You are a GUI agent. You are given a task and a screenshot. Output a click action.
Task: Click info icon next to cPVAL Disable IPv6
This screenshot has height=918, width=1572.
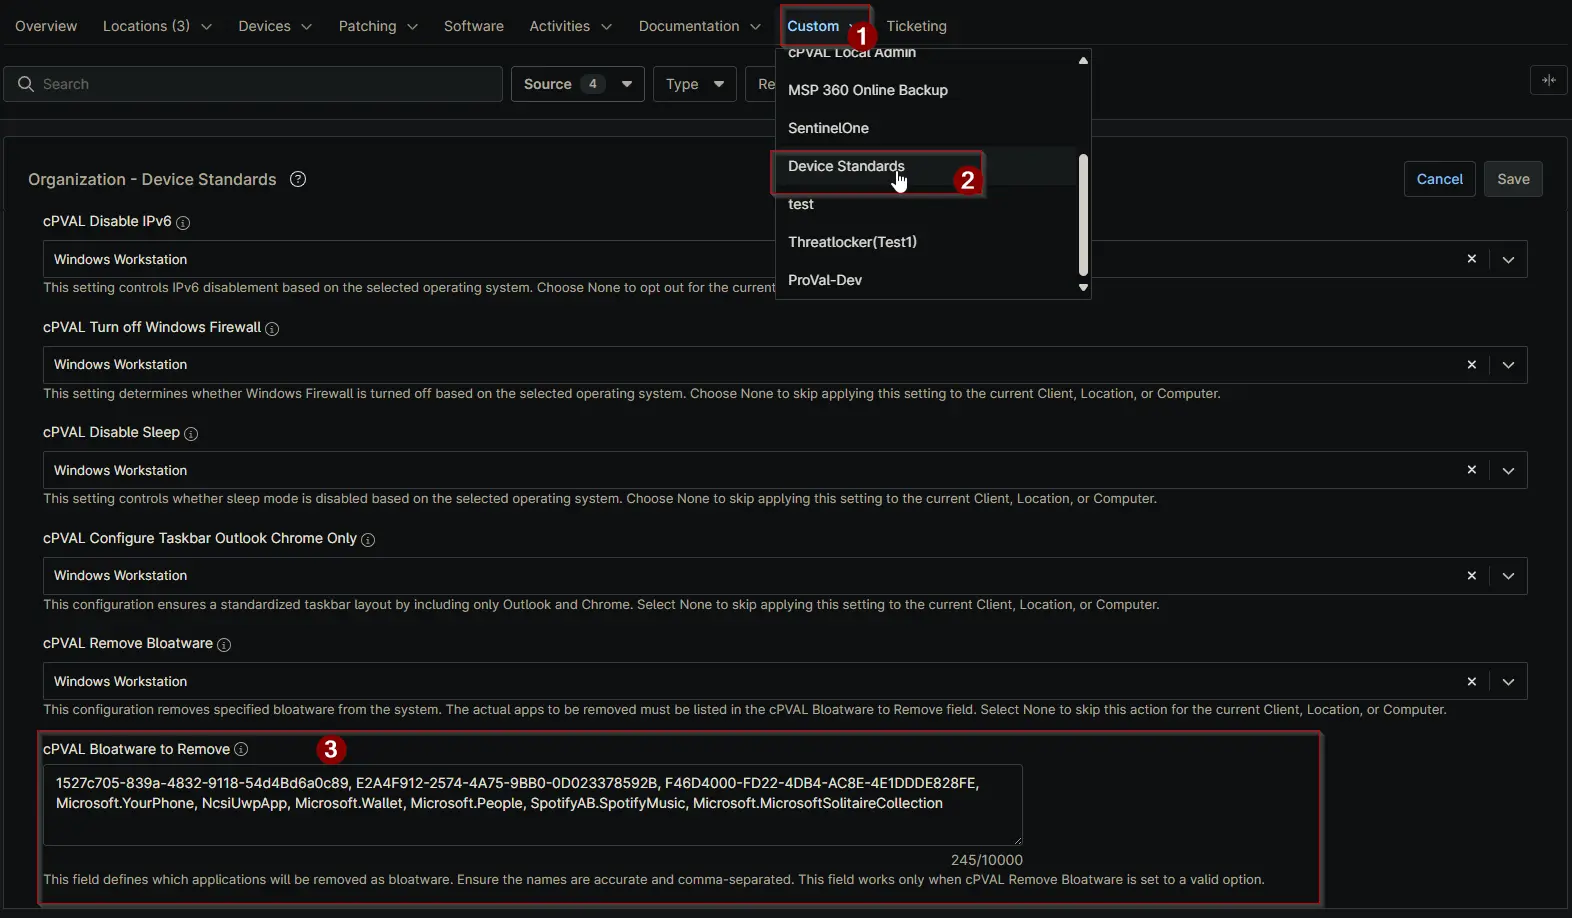click(183, 223)
